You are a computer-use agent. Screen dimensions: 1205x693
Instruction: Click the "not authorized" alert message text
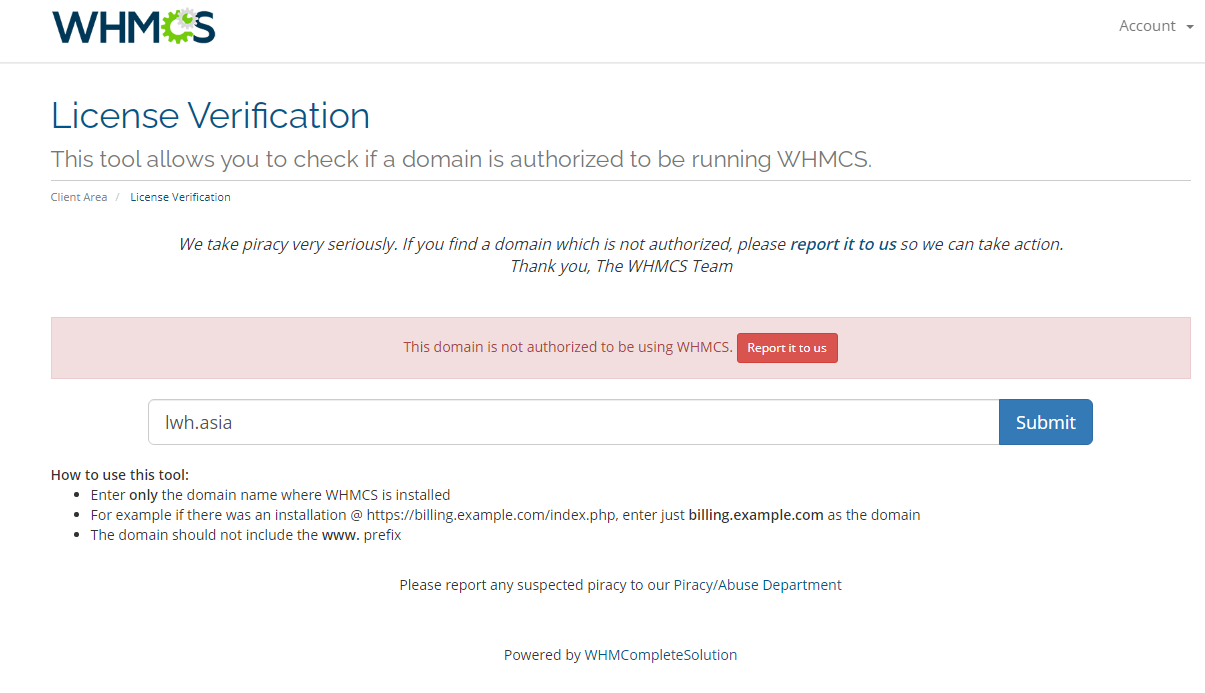coord(568,347)
